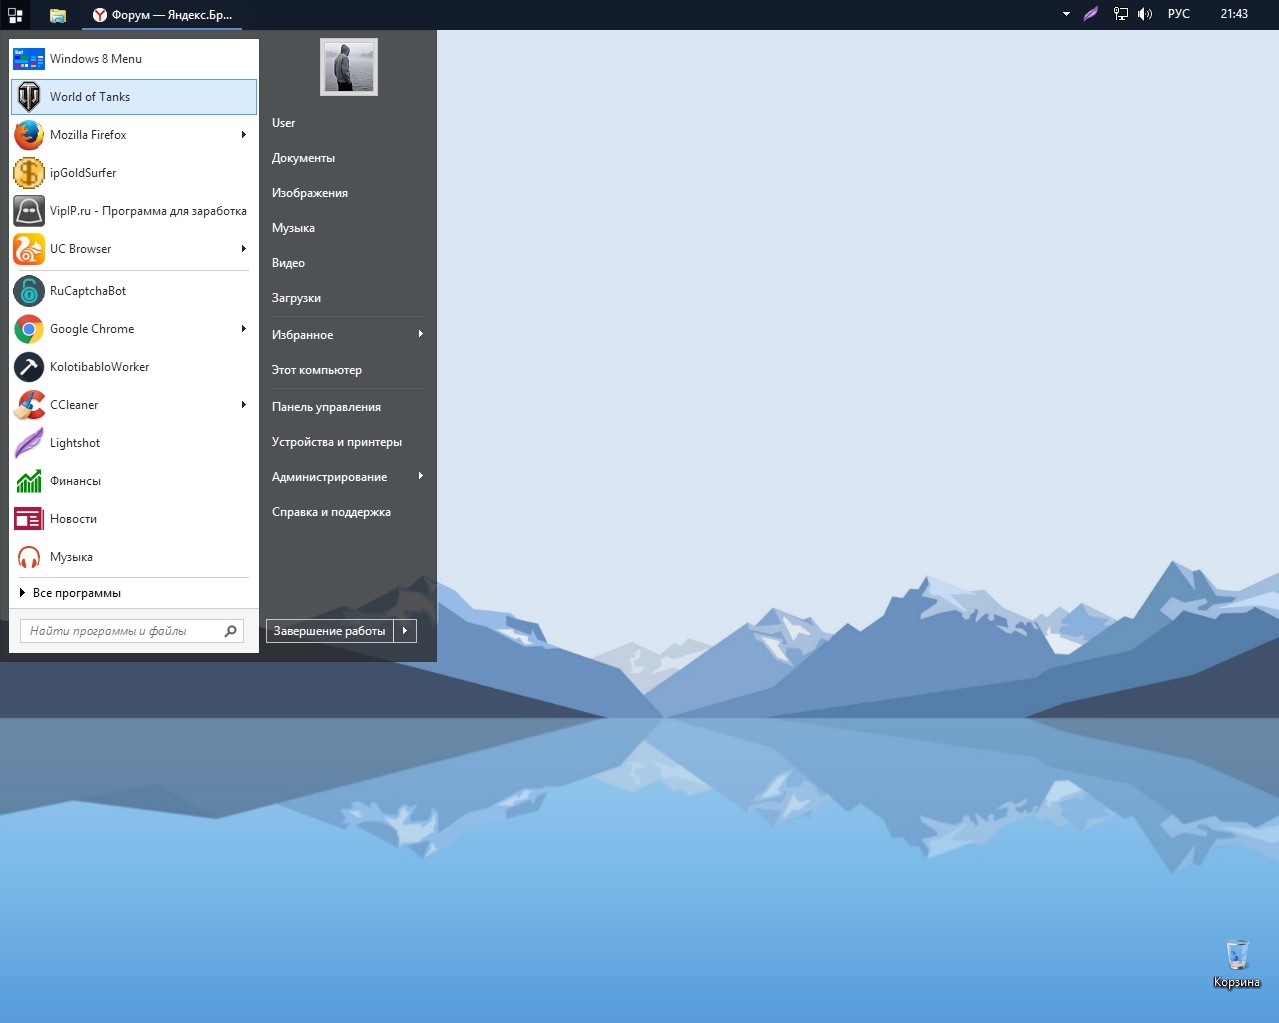Click the volume speaker tray icon

click(x=1145, y=14)
